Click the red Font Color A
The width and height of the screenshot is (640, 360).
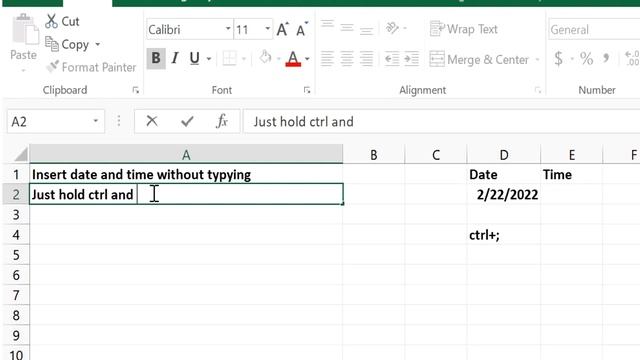(293, 58)
